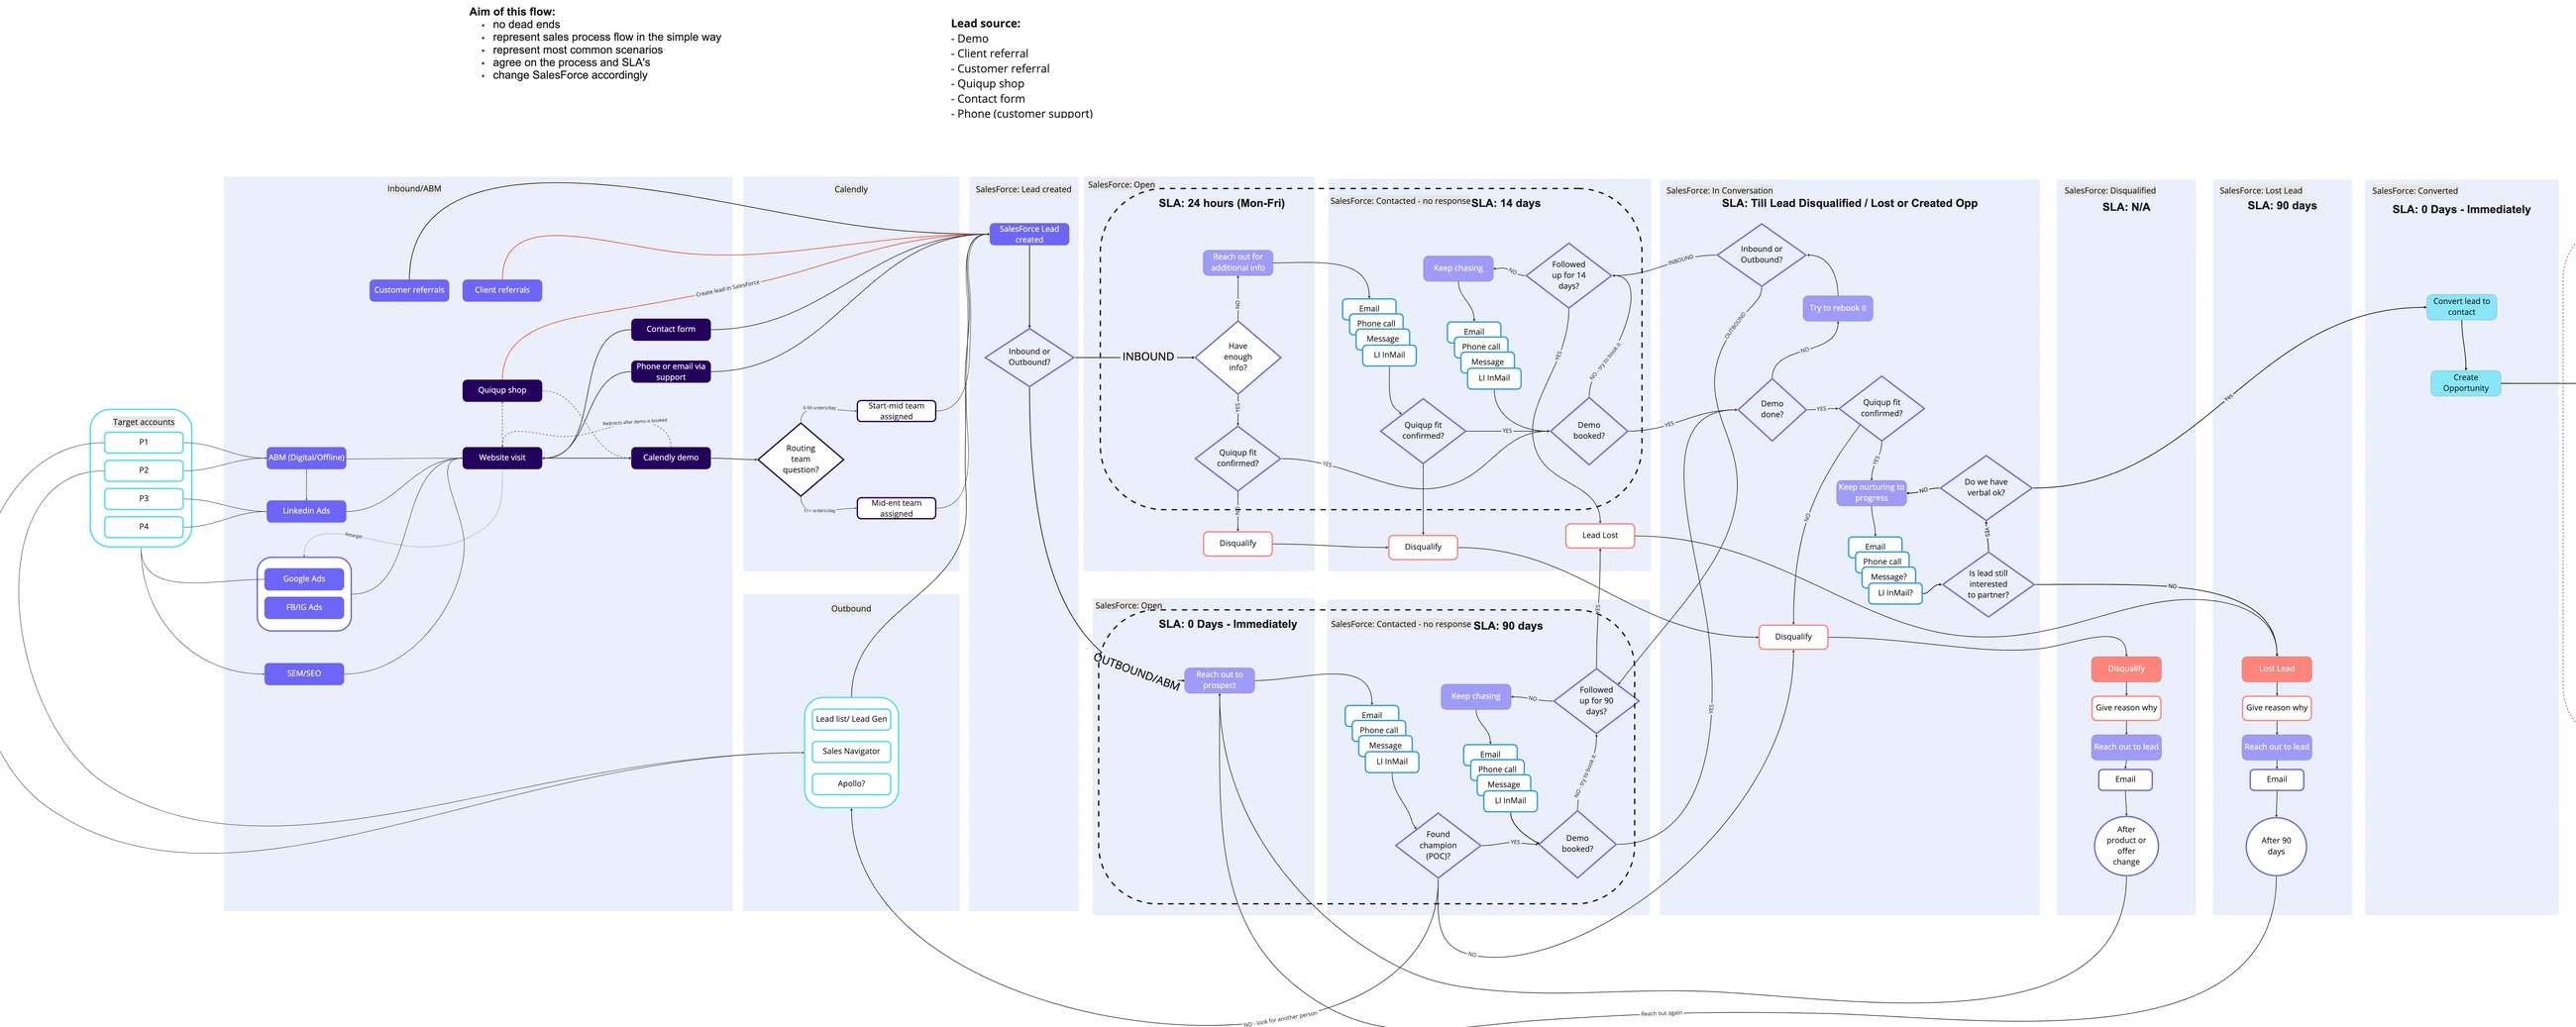
Task: Click Convert lead to contact node
Action: click(x=2461, y=307)
